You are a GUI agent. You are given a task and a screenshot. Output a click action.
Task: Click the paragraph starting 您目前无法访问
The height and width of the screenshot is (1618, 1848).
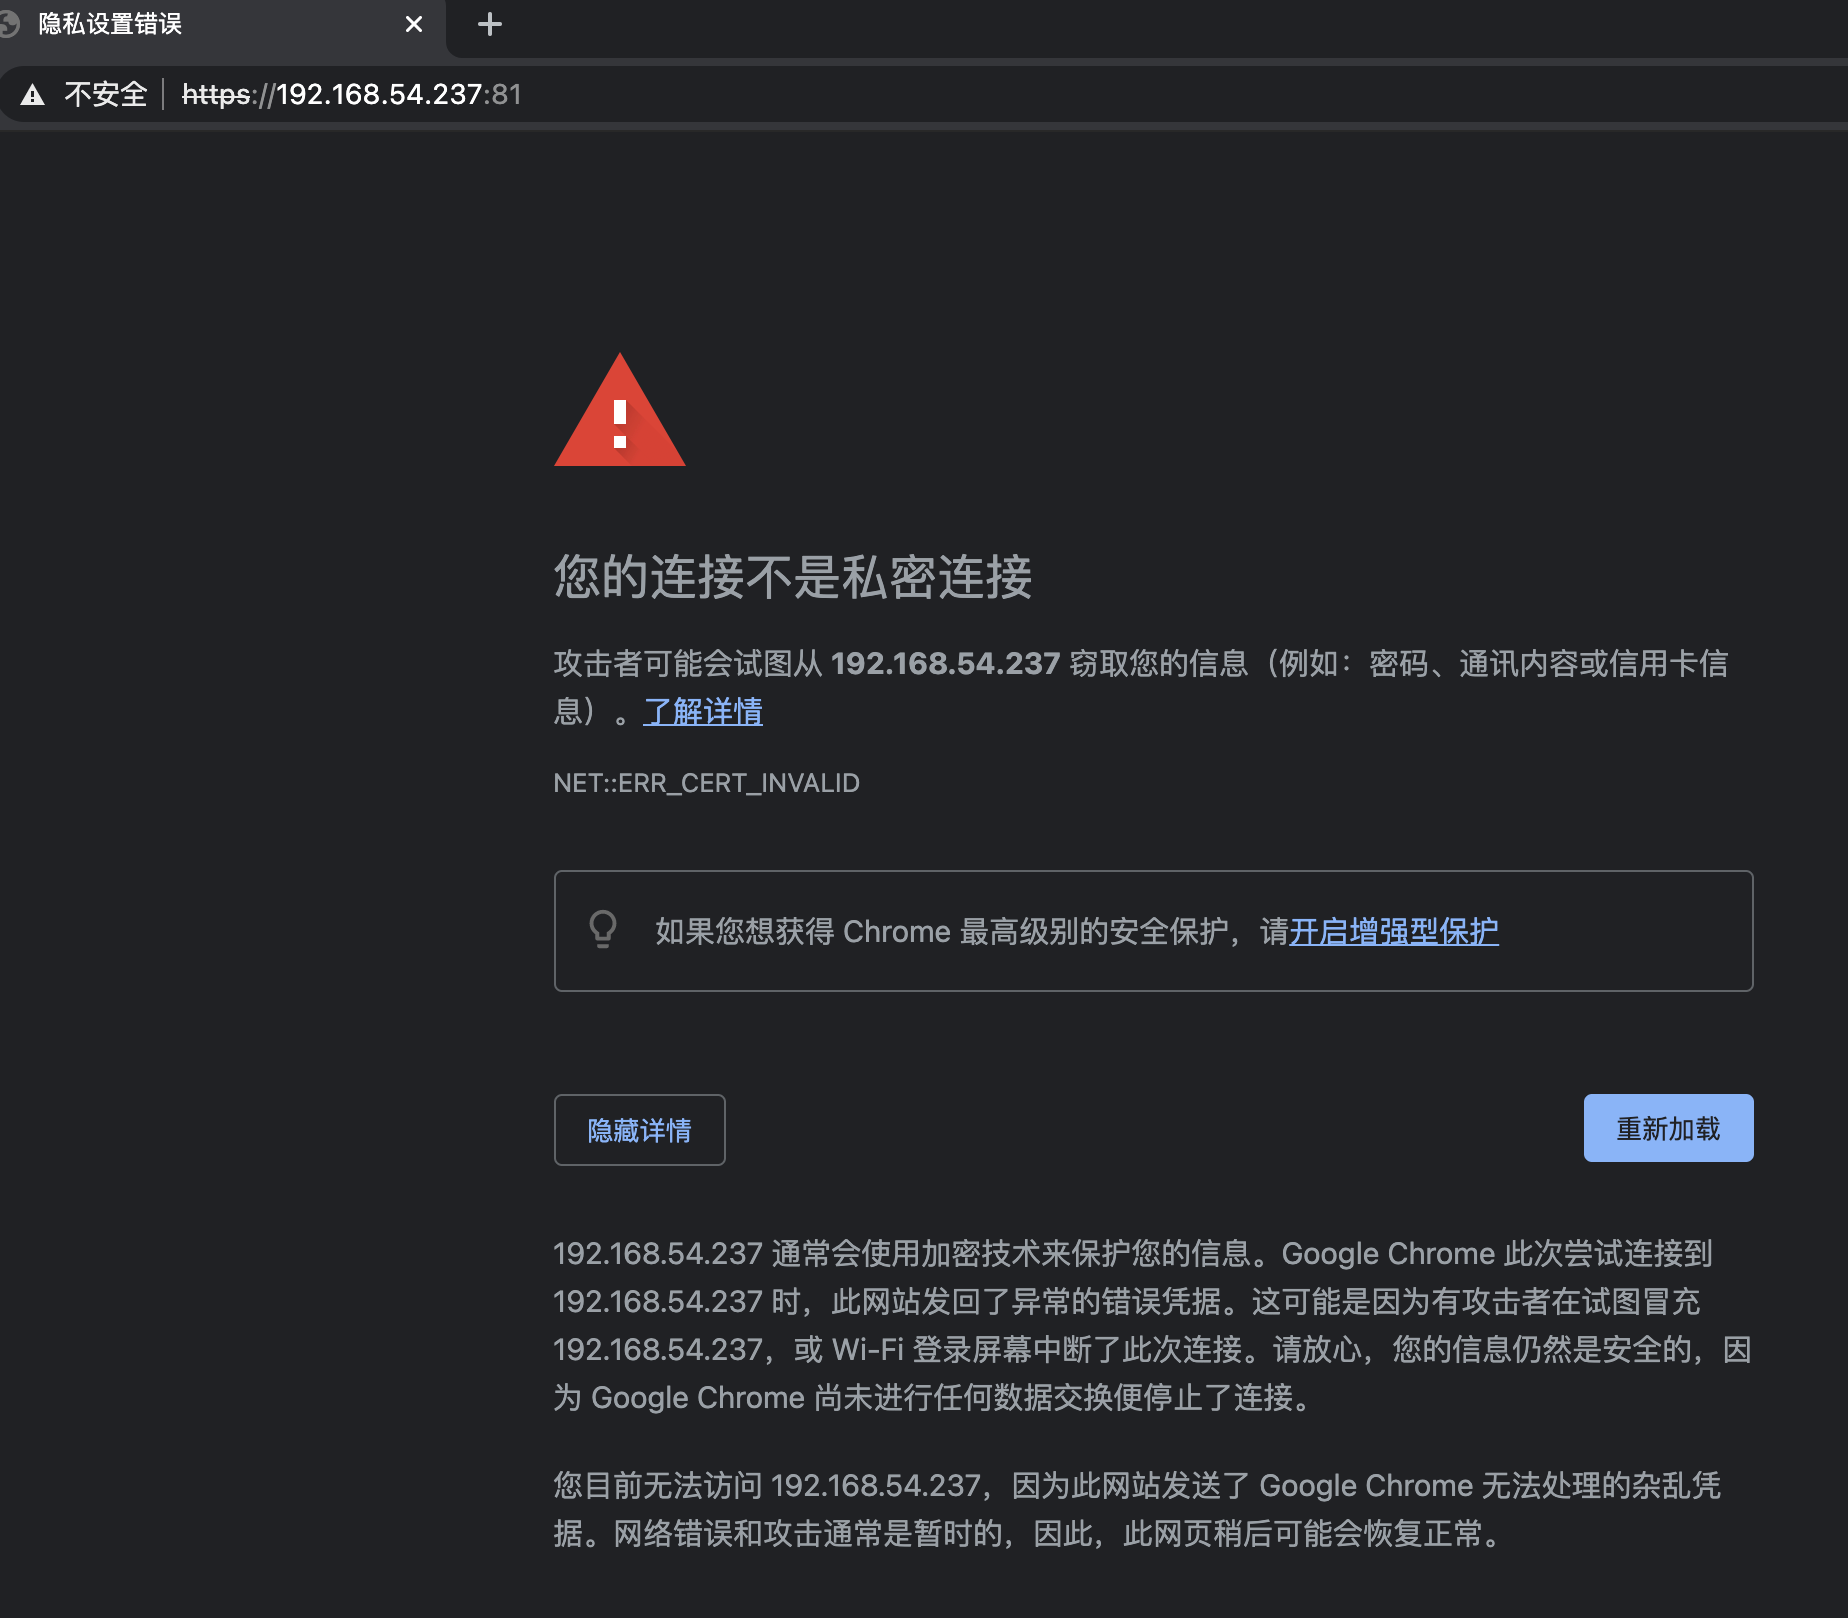pos(1137,1509)
